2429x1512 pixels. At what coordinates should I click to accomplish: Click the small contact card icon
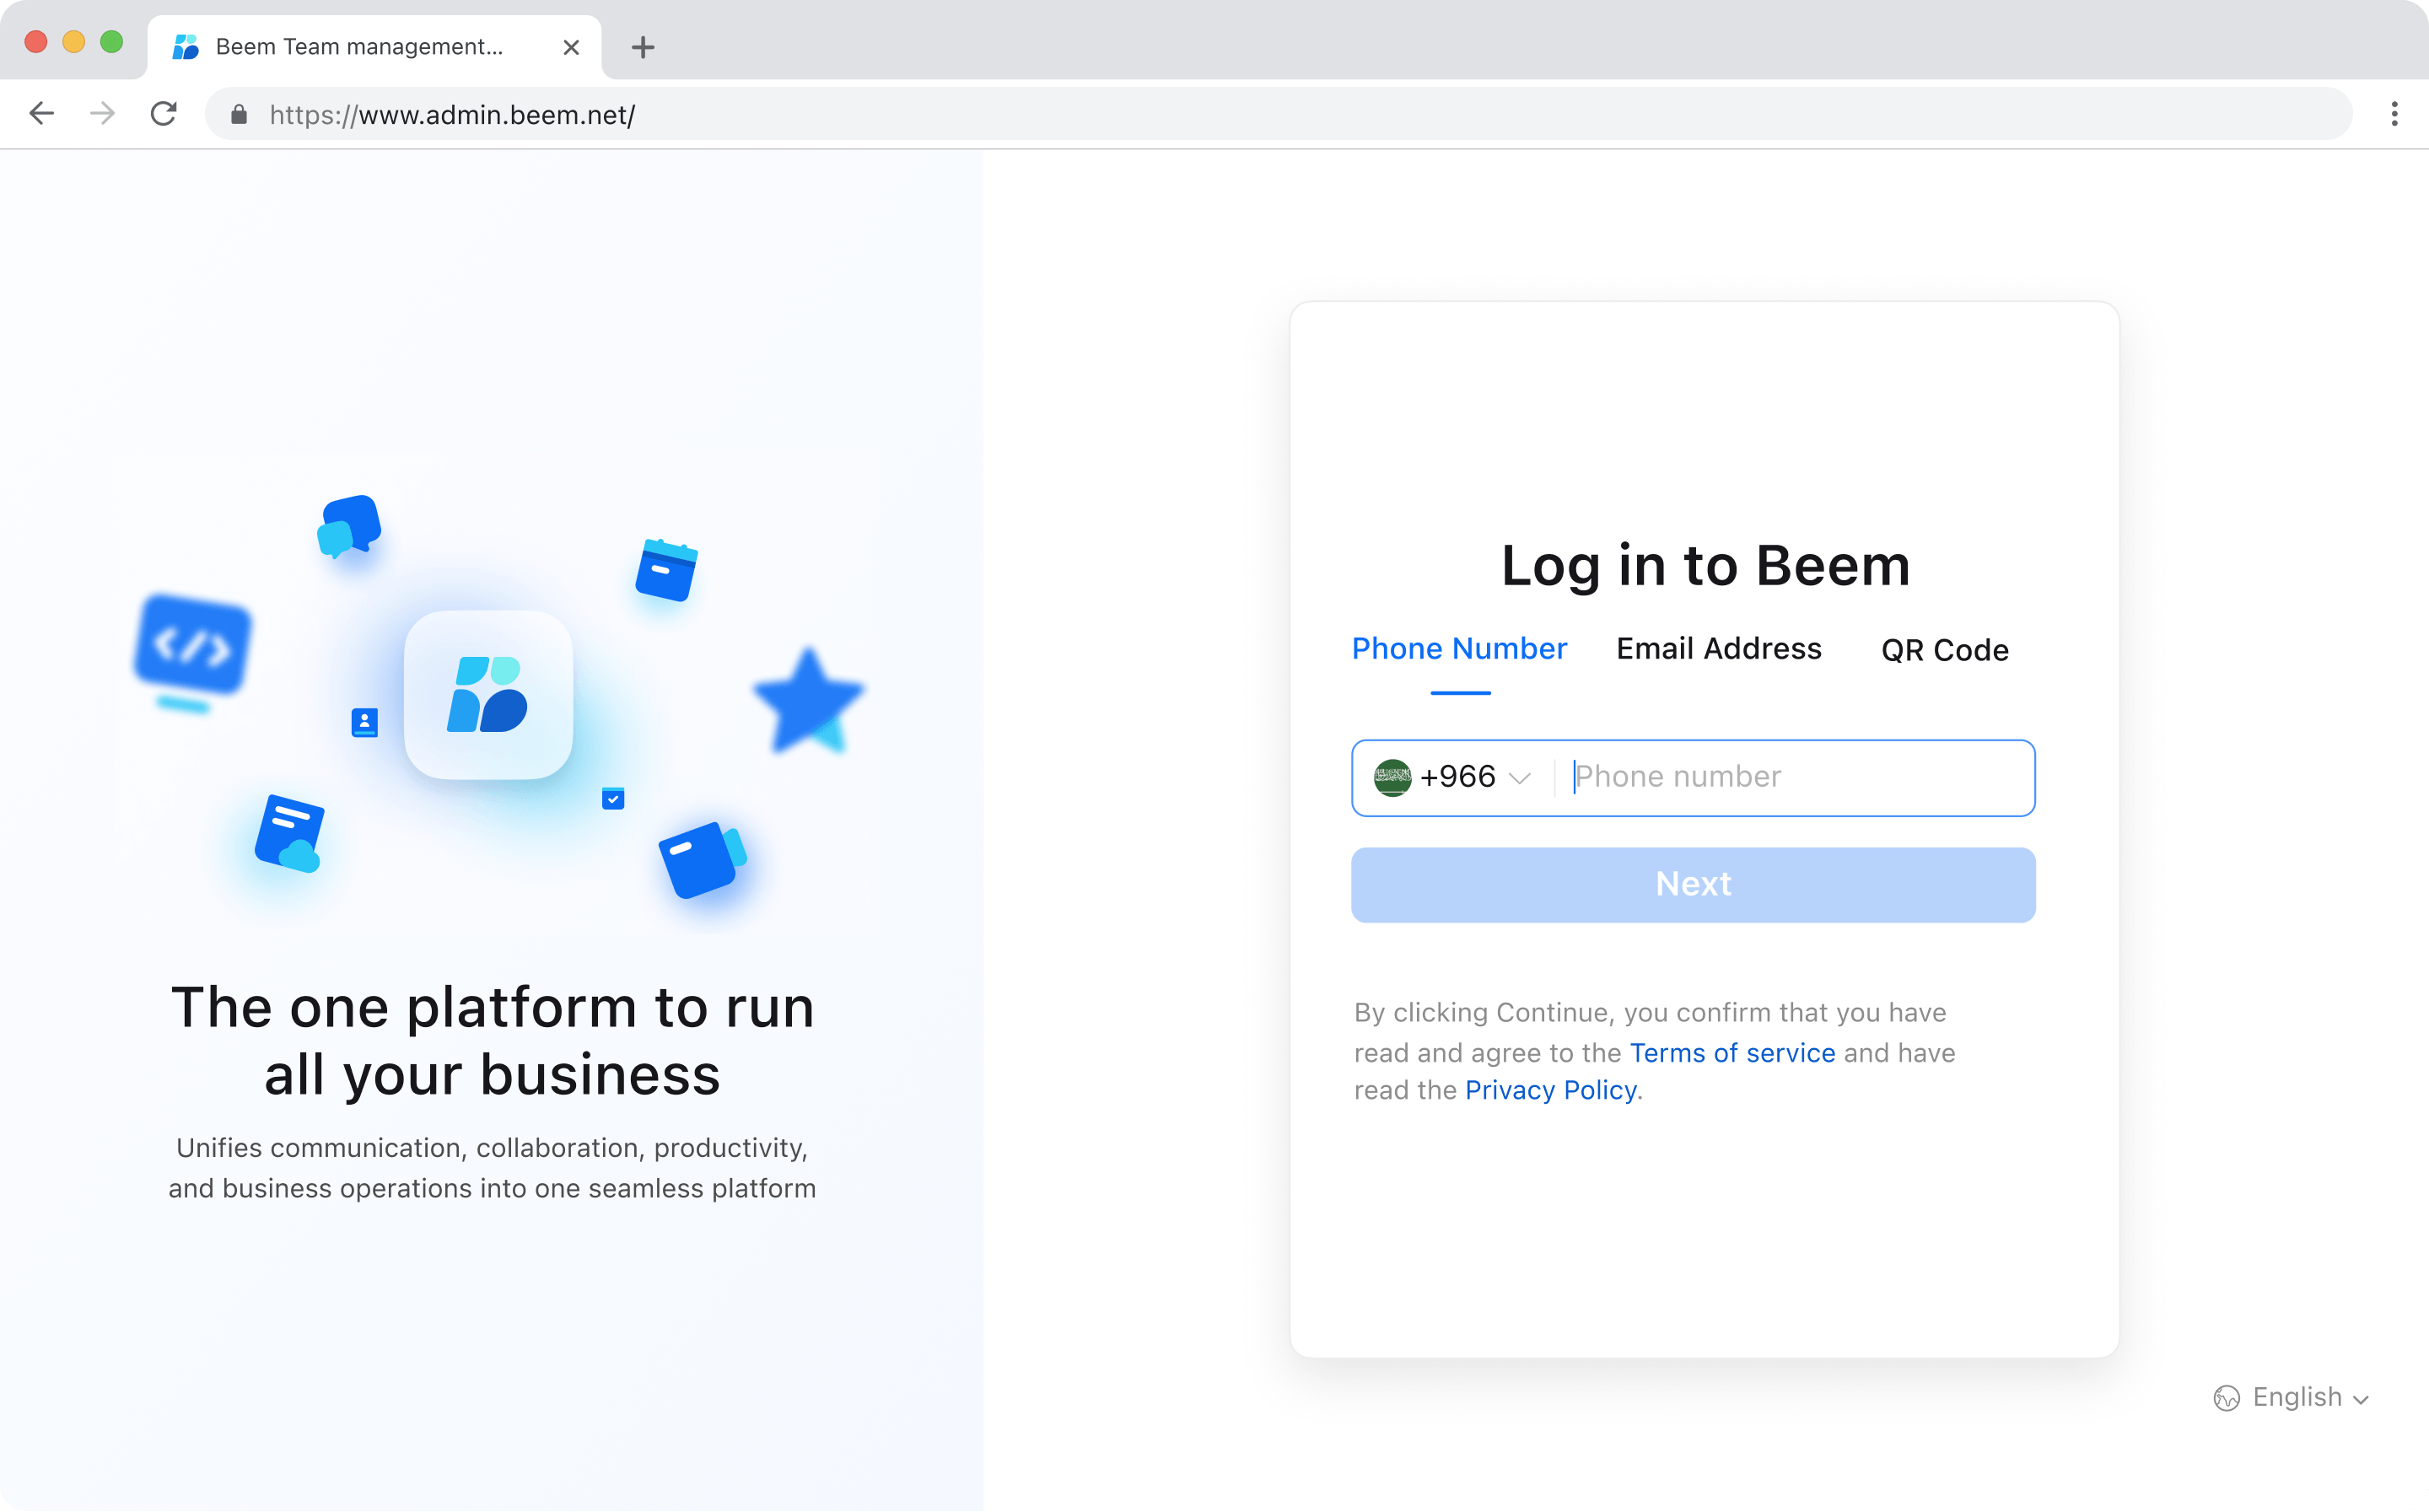click(365, 722)
